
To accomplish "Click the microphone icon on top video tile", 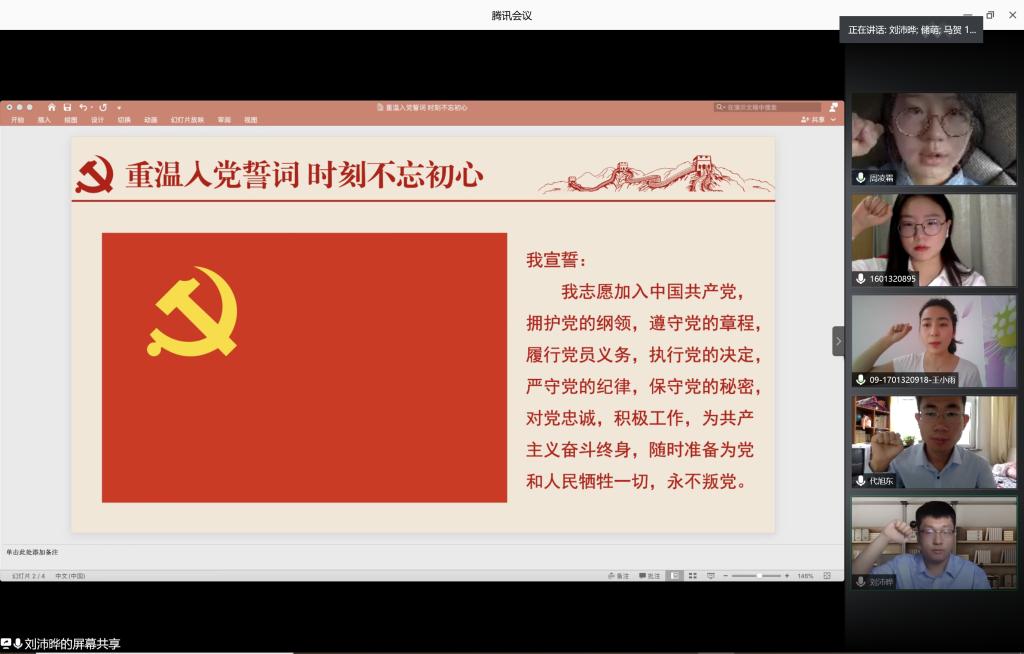I will click(x=861, y=178).
